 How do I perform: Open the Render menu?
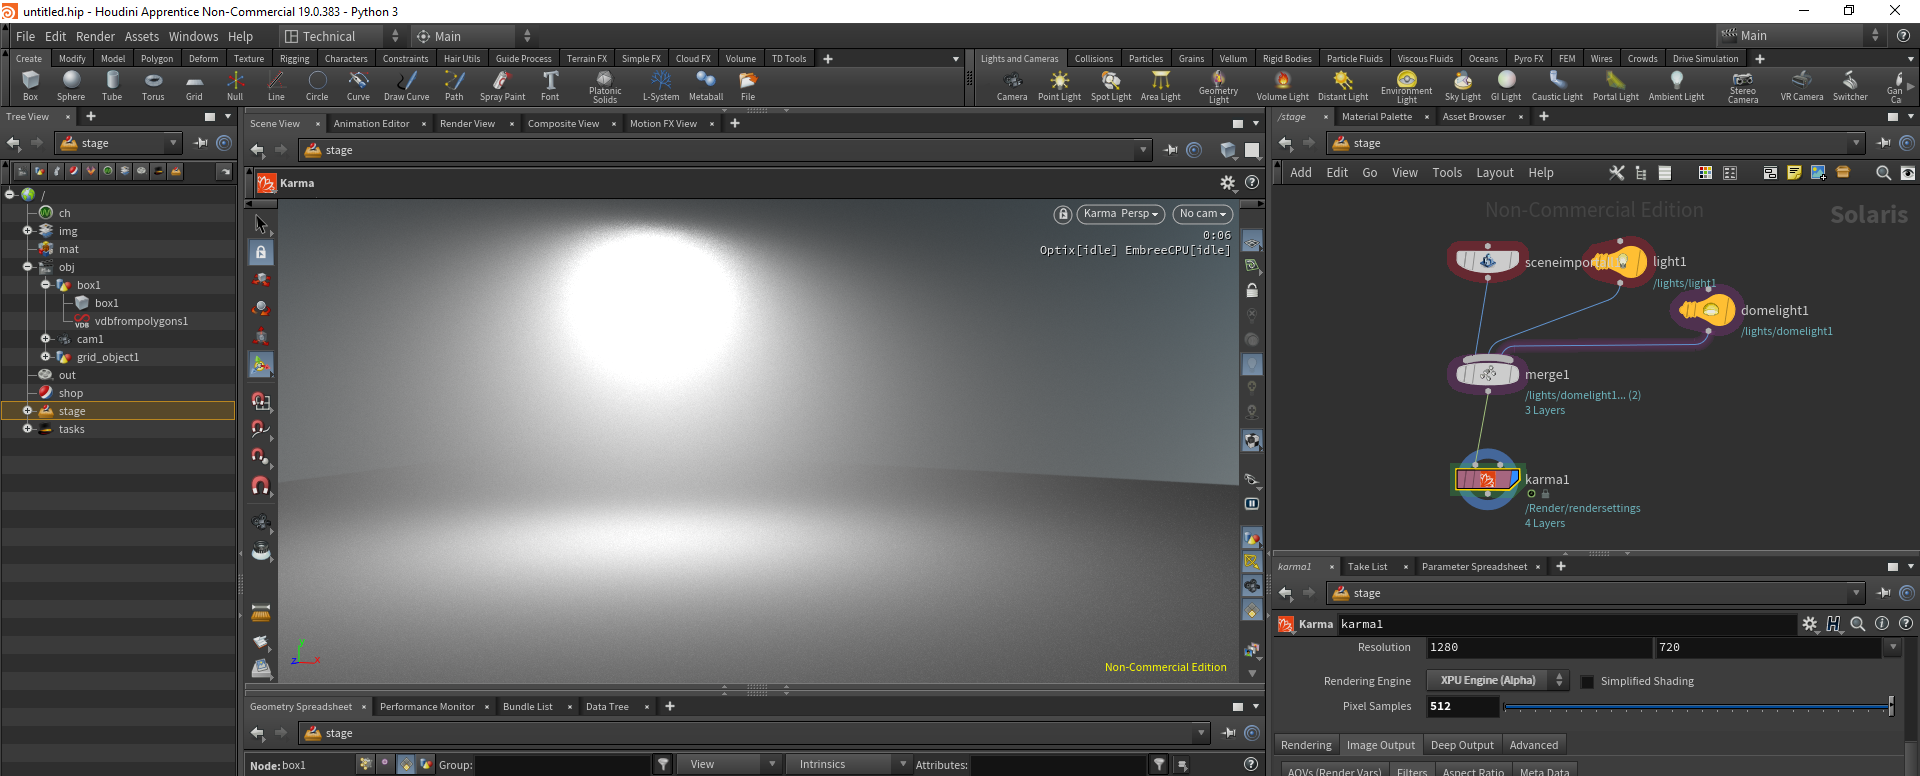[96, 36]
